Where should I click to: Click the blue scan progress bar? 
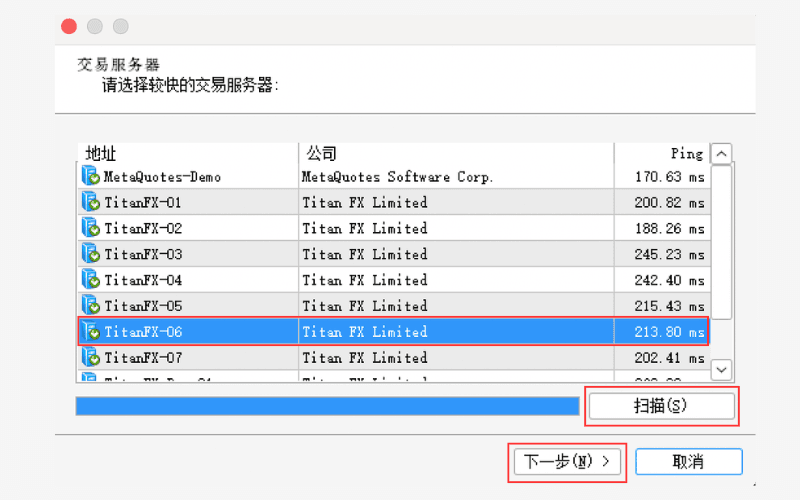point(328,406)
